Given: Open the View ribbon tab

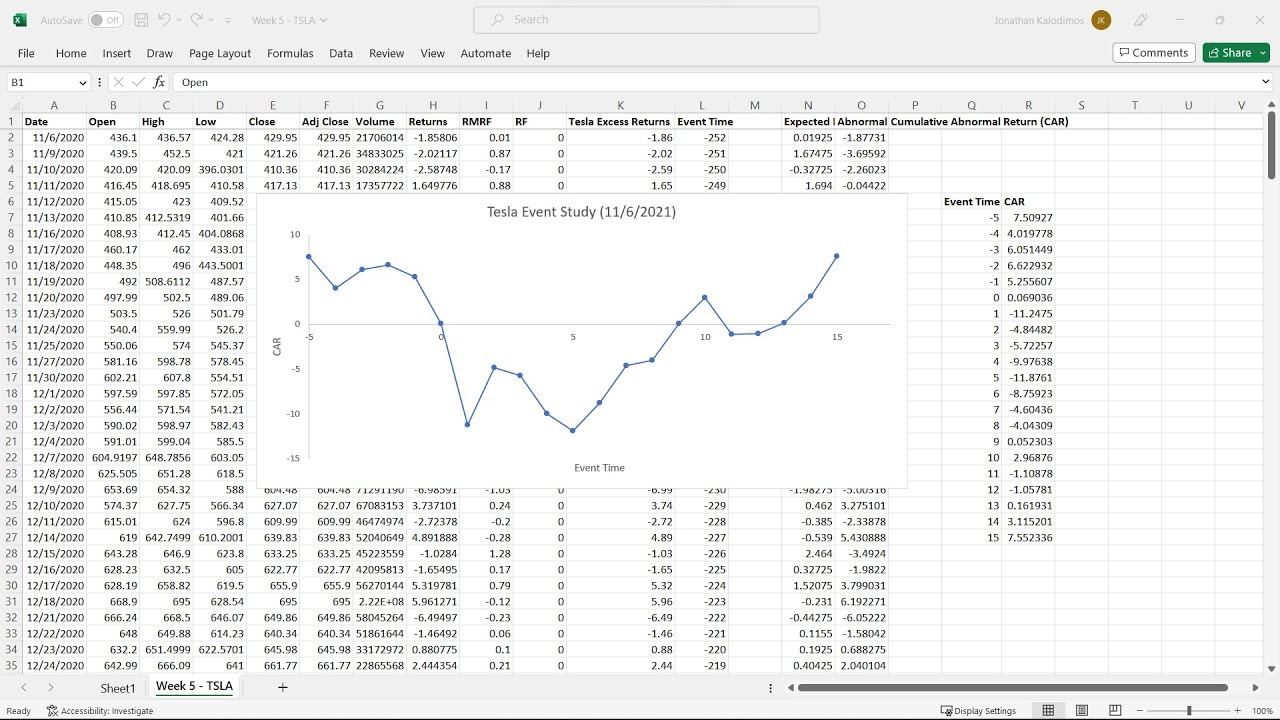Looking at the screenshot, I should pyautogui.click(x=433, y=53).
